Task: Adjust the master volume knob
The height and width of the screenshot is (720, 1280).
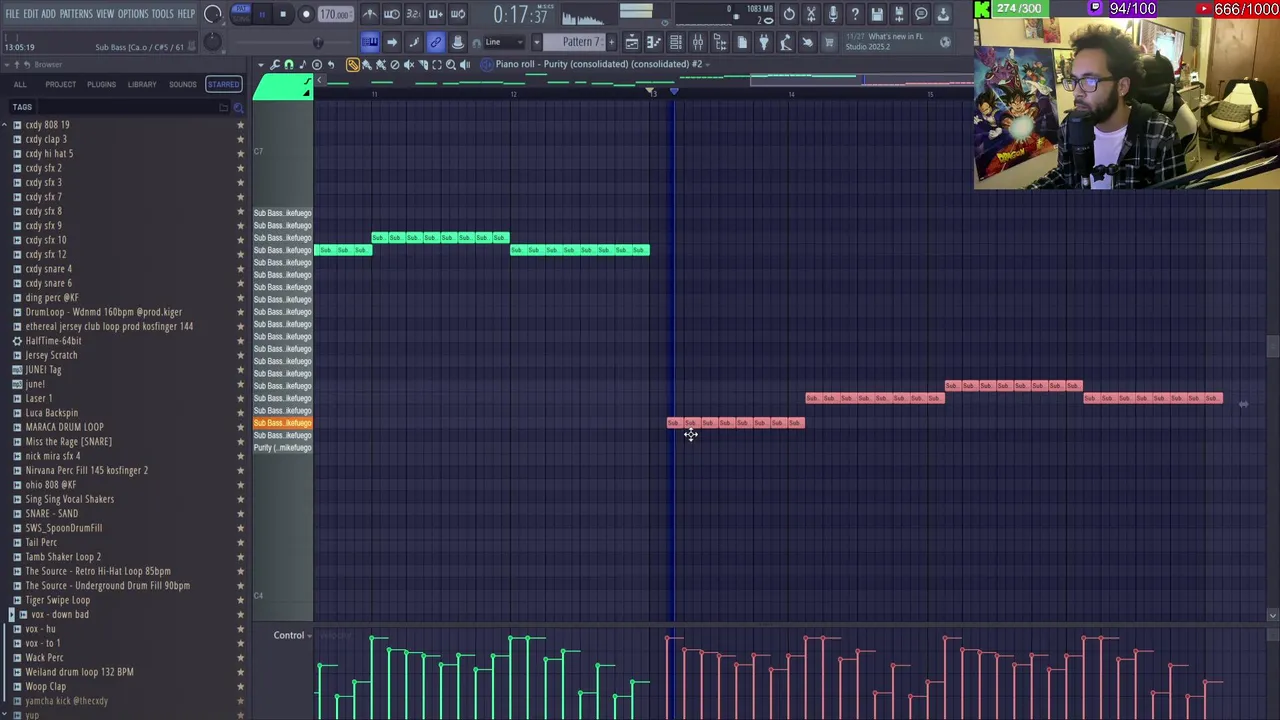Action: (x=212, y=14)
